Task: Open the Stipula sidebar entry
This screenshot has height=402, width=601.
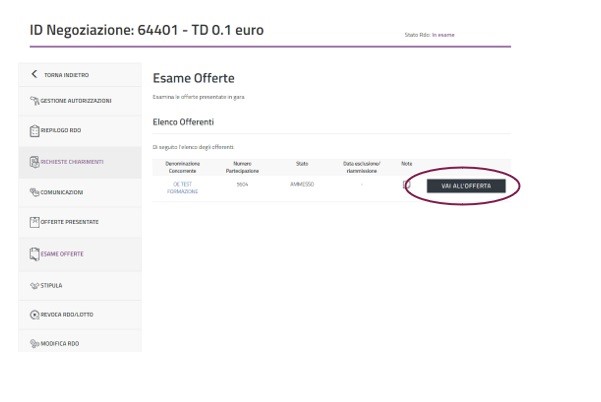Action: coord(53,285)
